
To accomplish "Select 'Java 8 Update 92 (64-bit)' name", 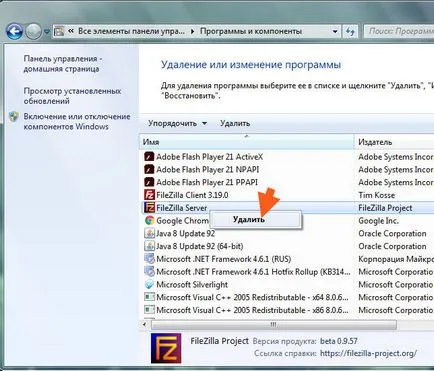I will 200,246.
